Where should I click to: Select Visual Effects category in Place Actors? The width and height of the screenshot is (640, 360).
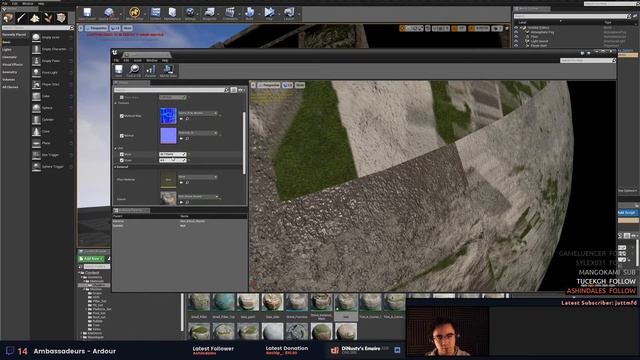pyautogui.click(x=13, y=64)
